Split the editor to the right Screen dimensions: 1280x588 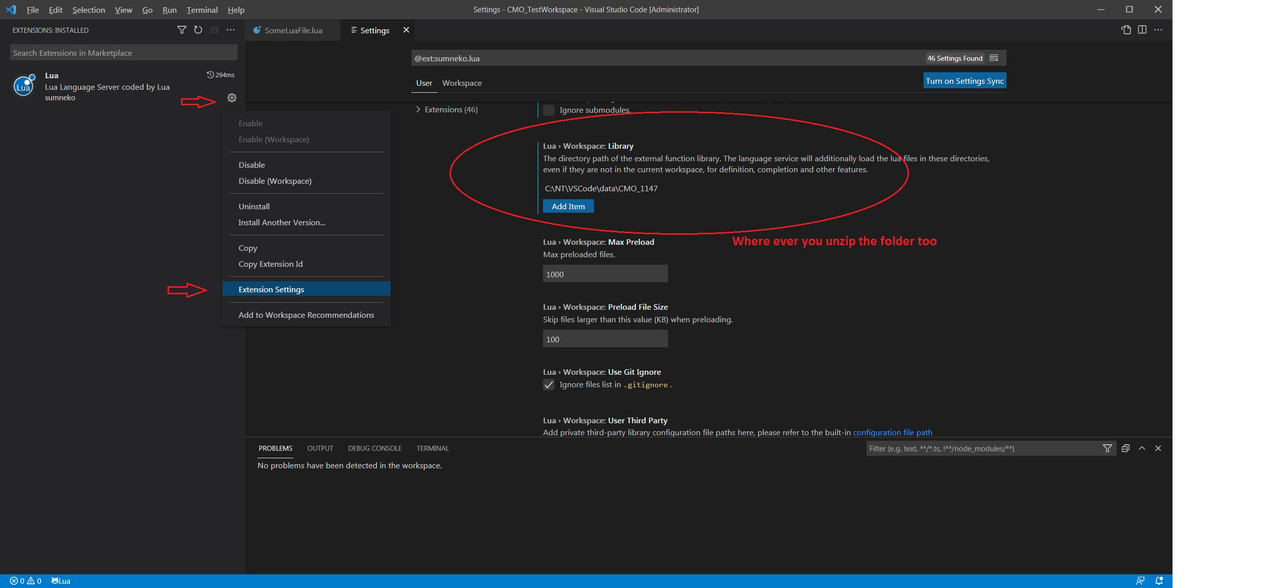[1142, 30]
